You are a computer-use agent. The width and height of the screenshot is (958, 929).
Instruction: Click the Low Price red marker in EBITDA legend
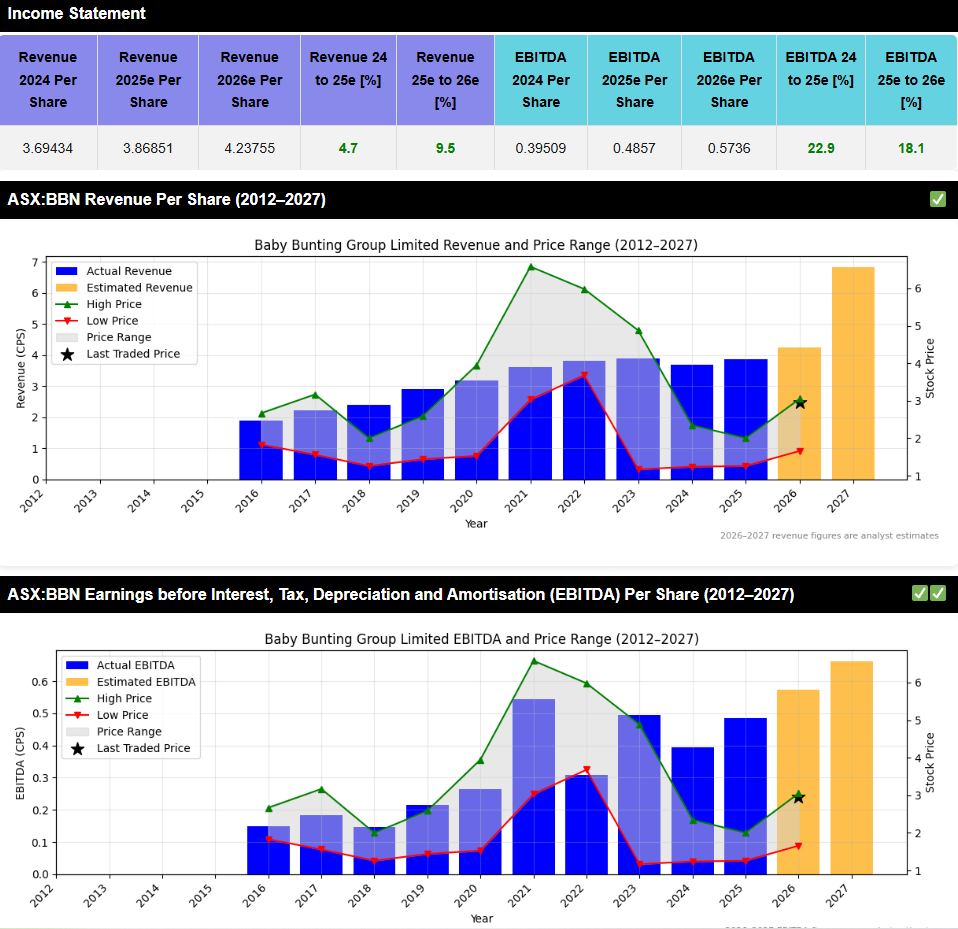[x=79, y=715]
